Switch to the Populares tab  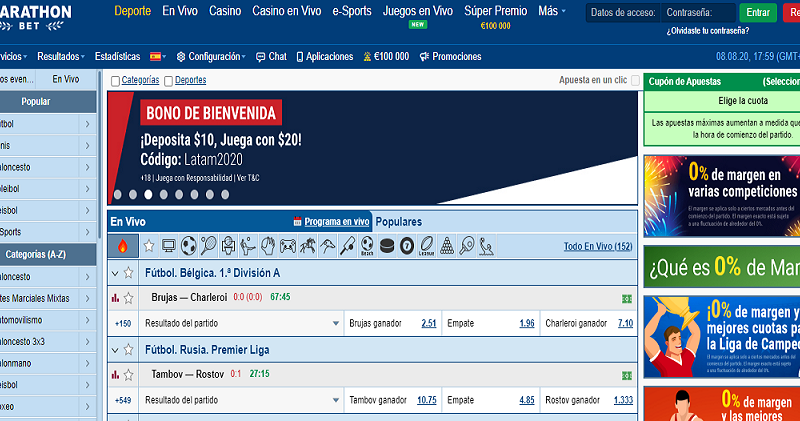point(398,222)
